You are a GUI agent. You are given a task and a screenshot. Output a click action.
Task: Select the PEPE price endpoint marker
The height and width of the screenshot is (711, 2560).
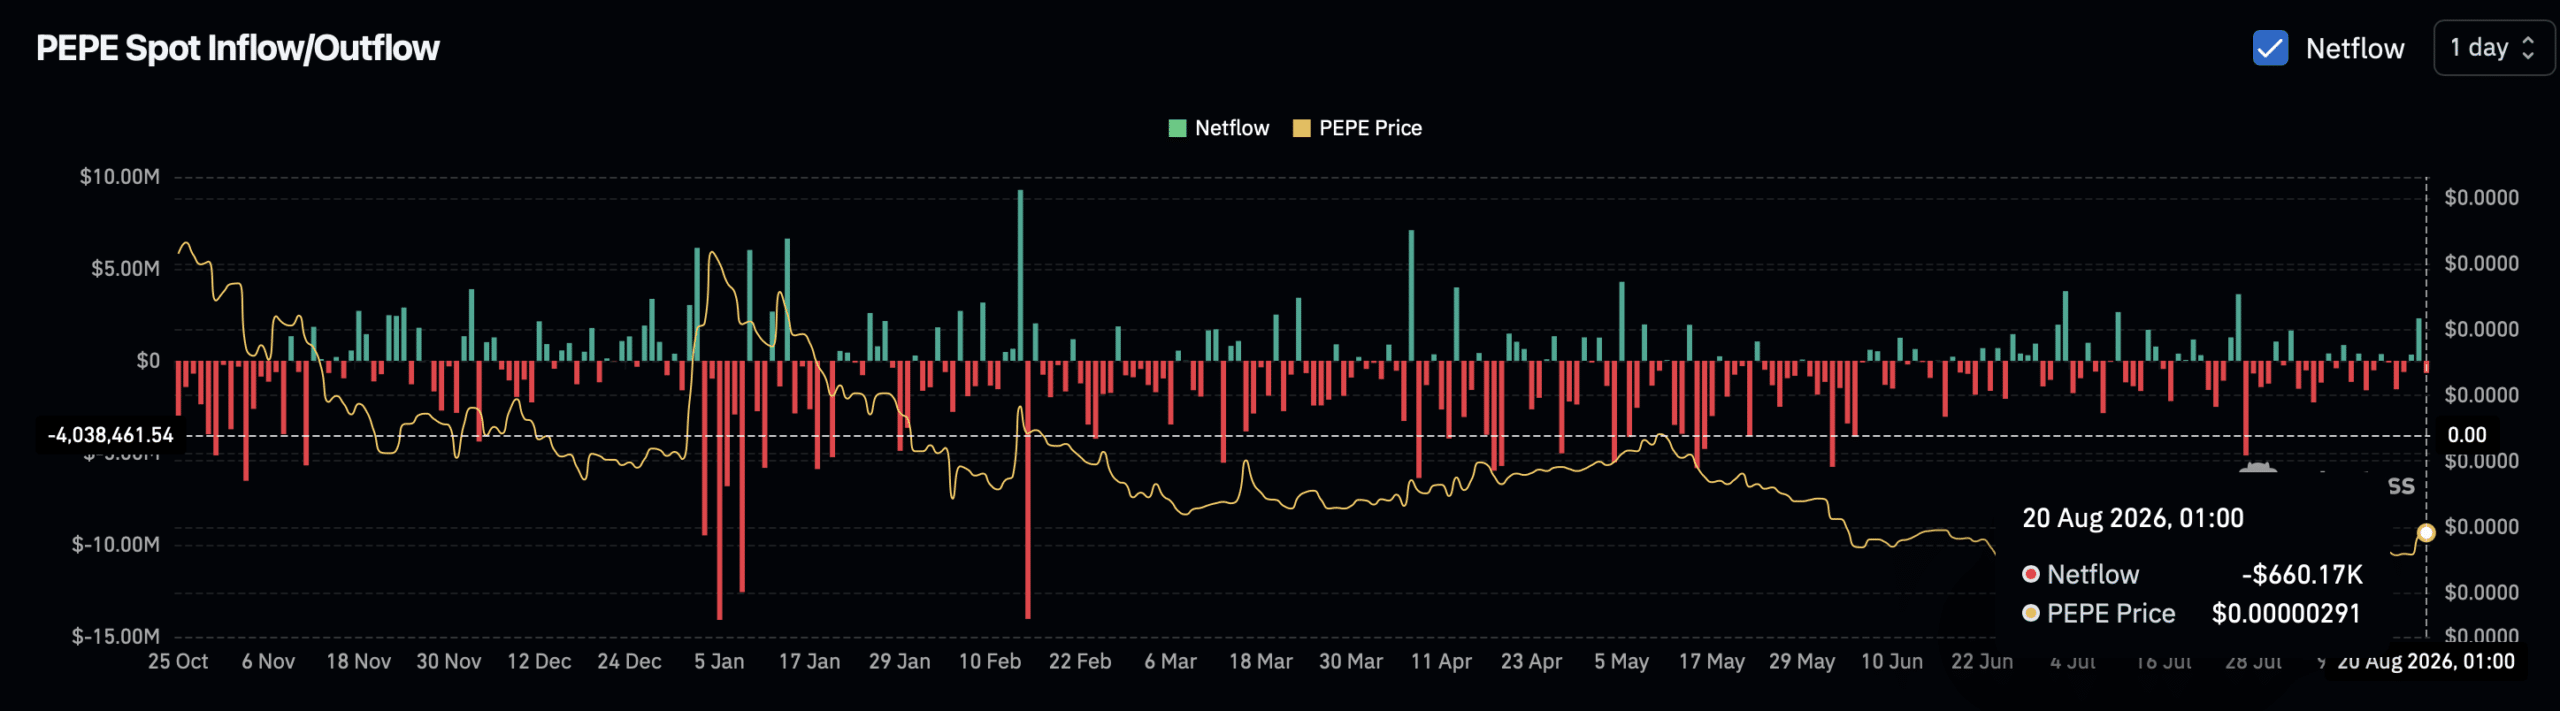(2425, 533)
